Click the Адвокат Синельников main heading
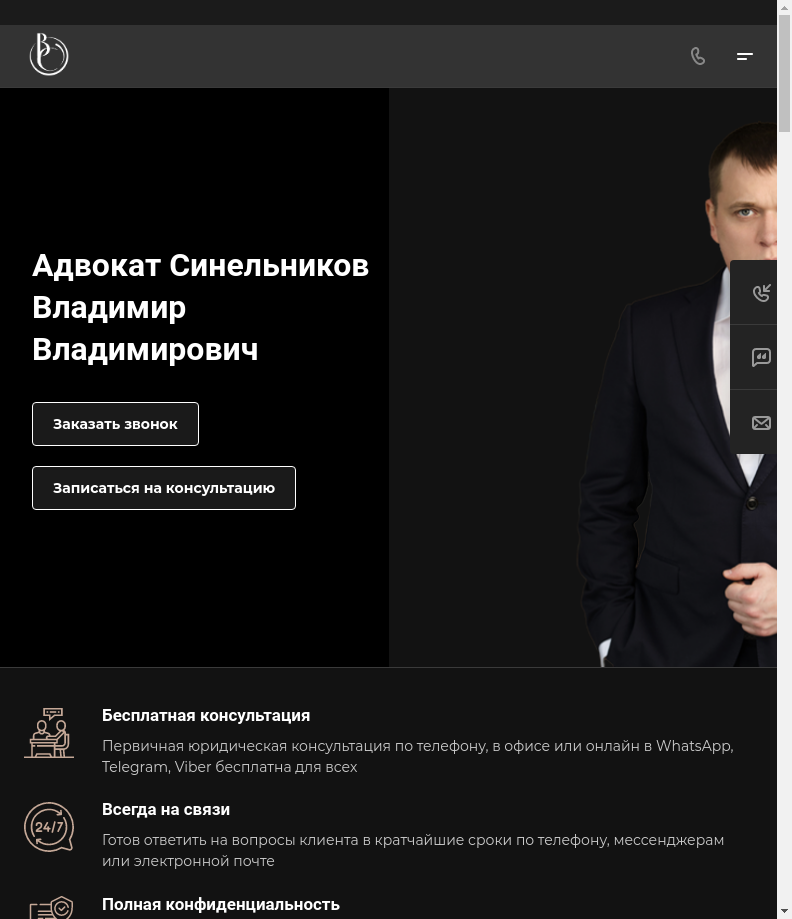The height and width of the screenshot is (919, 792). click(200, 307)
